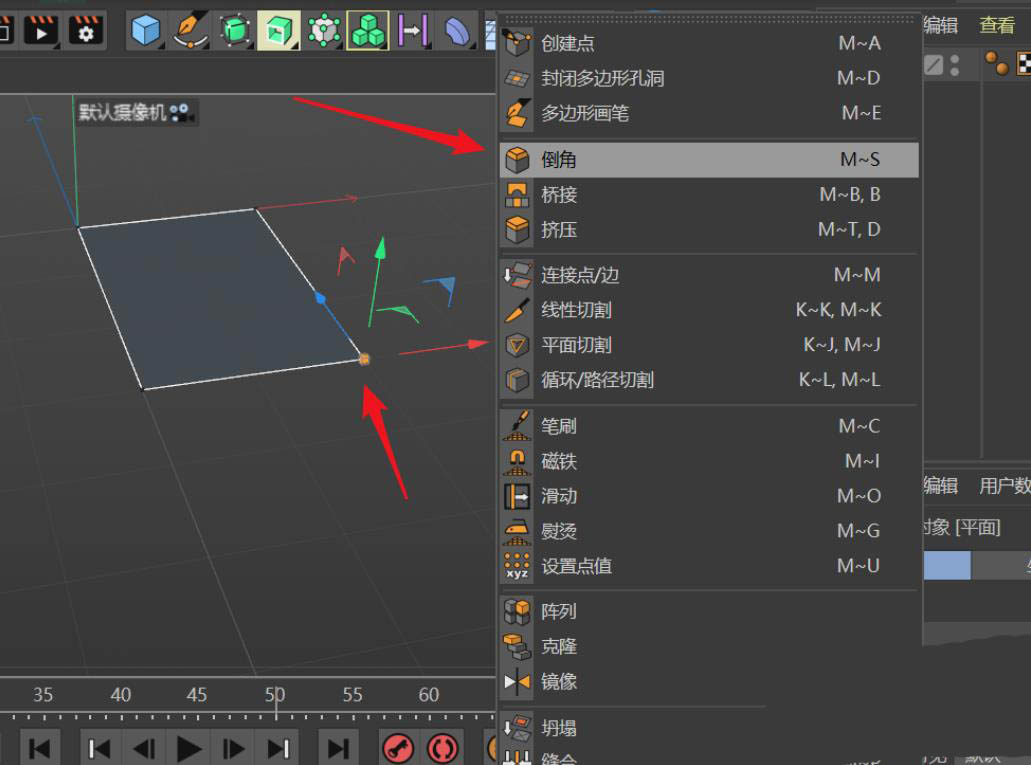This screenshot has width=1031, height=765.
Task: Click the Render to Picture Viewer icon
Action: [x=40, y=30]
